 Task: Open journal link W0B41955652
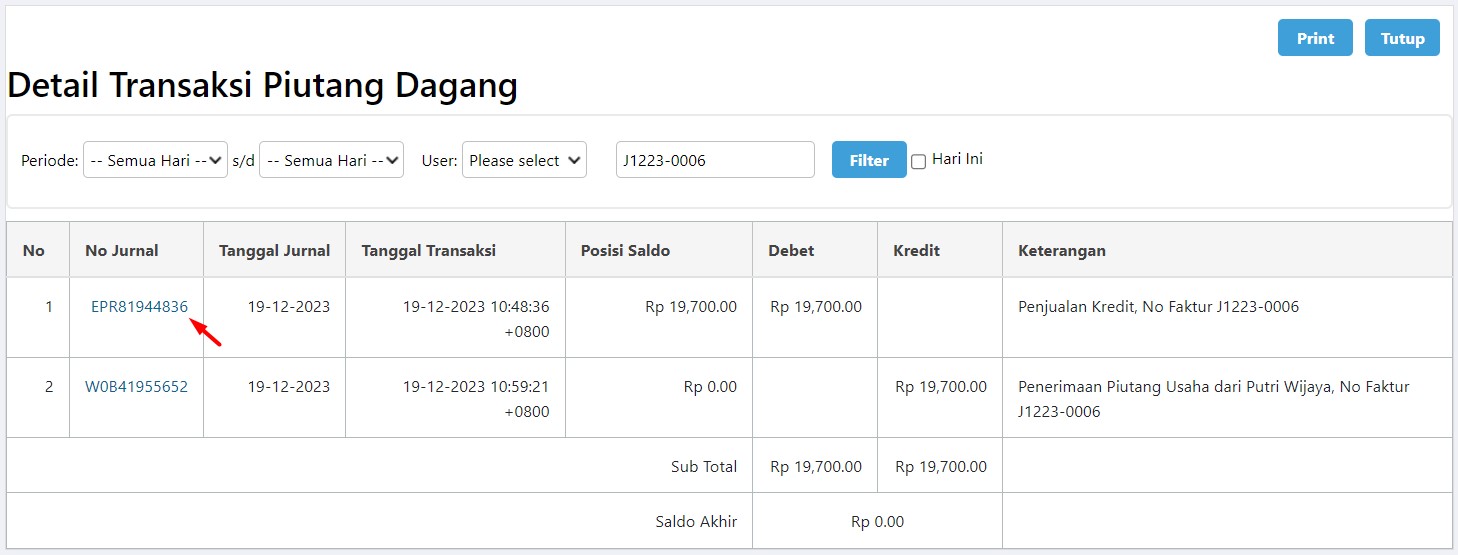[x=136, y=387]
